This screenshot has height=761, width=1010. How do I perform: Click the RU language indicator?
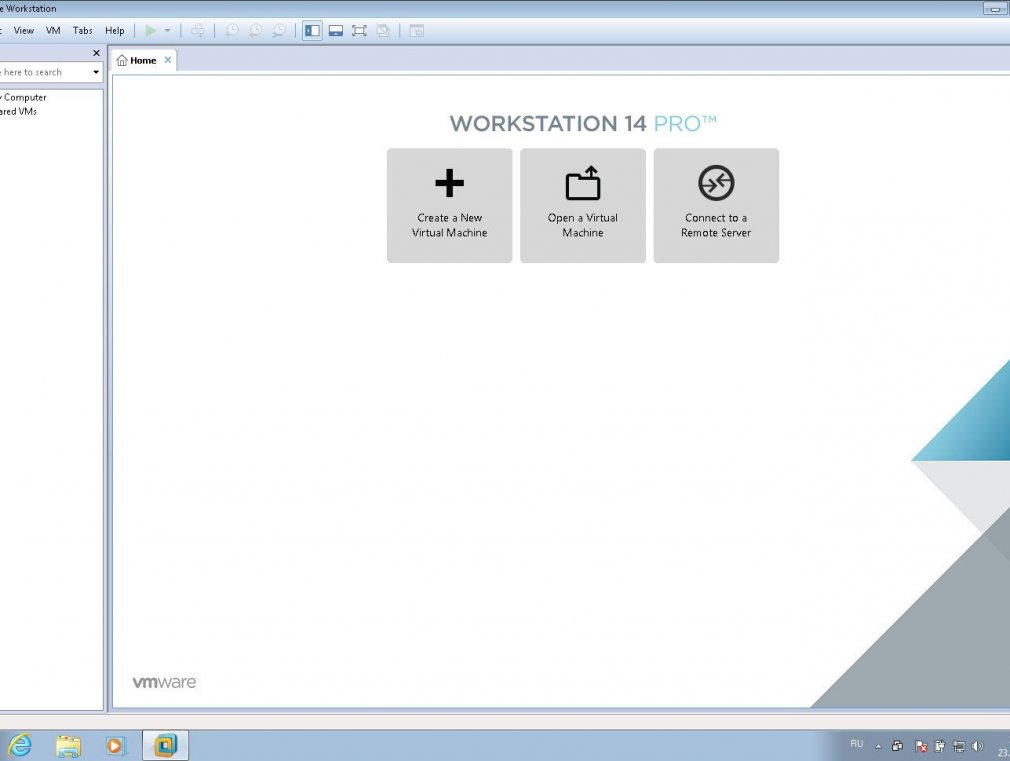tap(857, 744)
